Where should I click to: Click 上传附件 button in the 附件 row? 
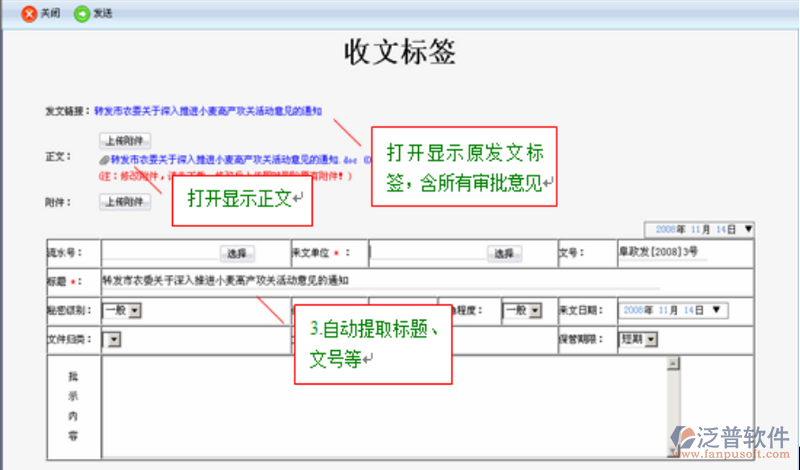tap(125, 202)
